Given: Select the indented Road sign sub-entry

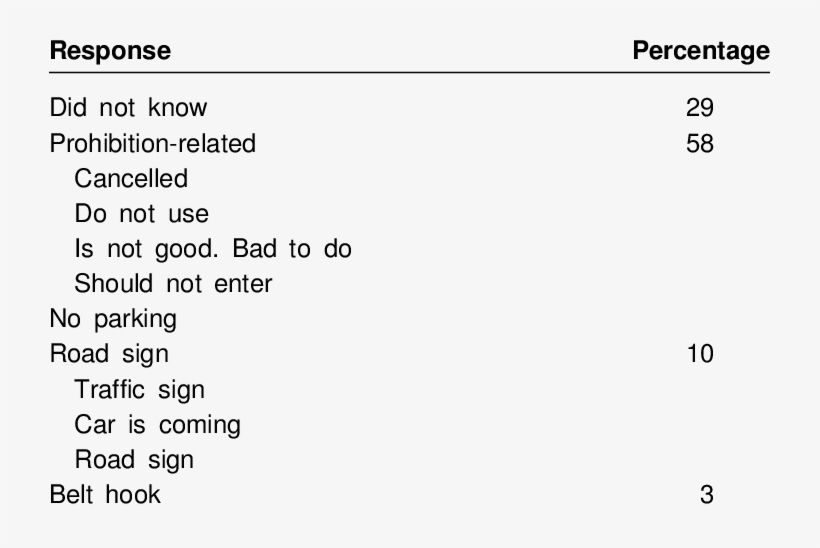Looking at the screenshot, I should click(x=134, y=460).
